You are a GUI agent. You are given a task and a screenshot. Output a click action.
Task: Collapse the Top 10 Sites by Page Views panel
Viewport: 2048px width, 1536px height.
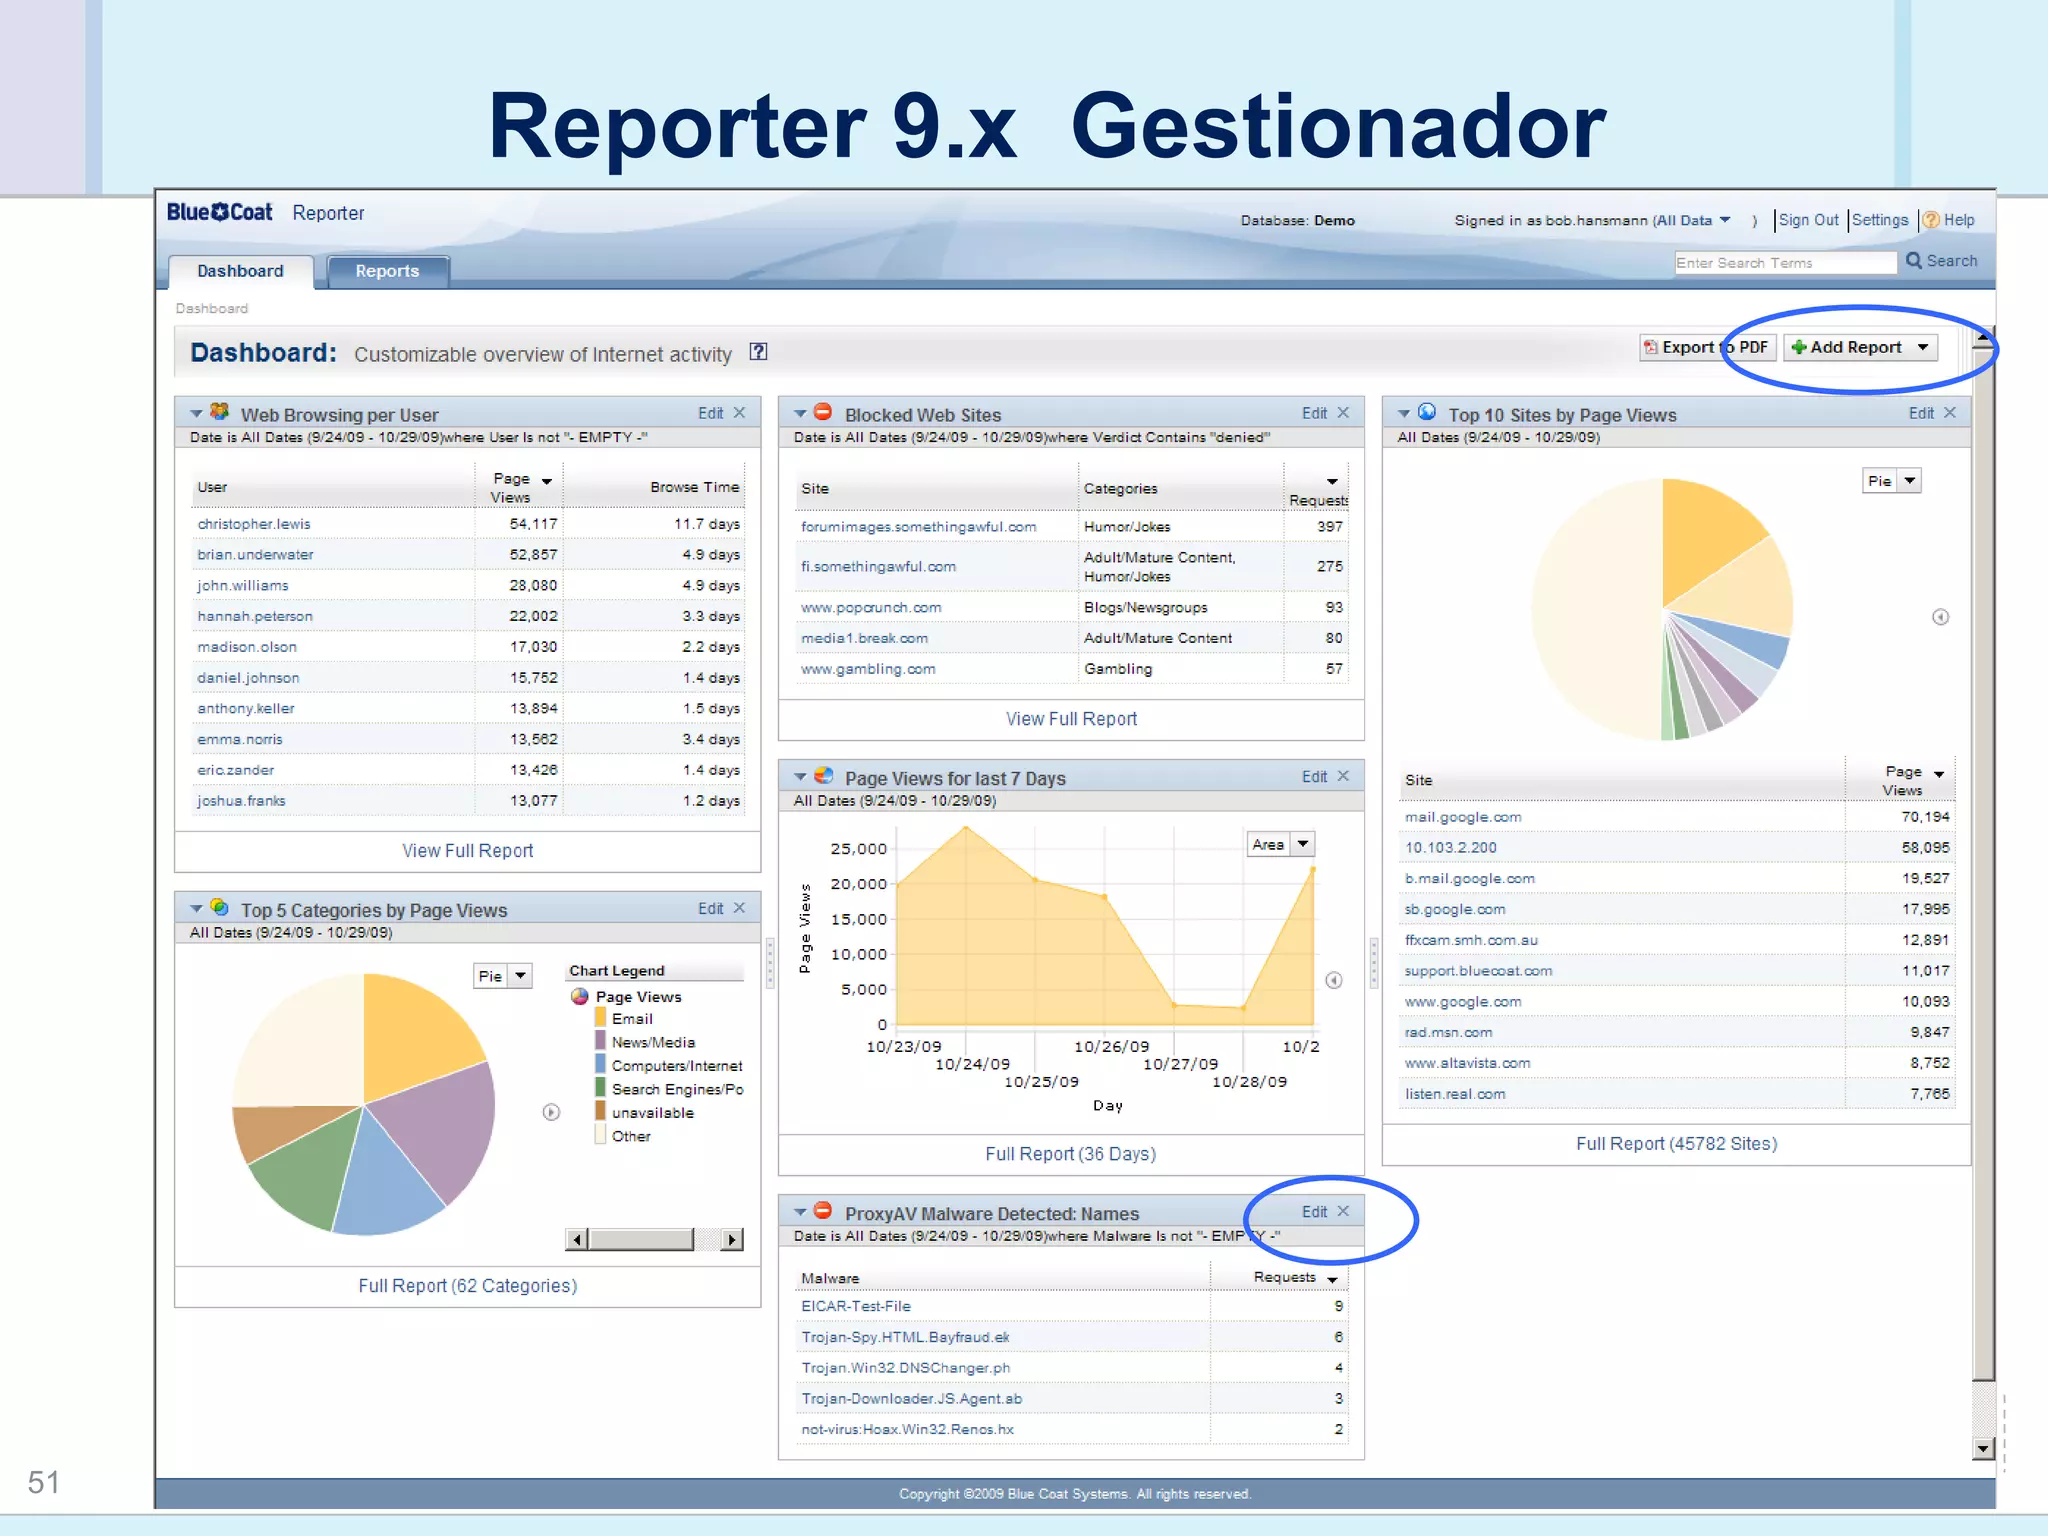1404,414
